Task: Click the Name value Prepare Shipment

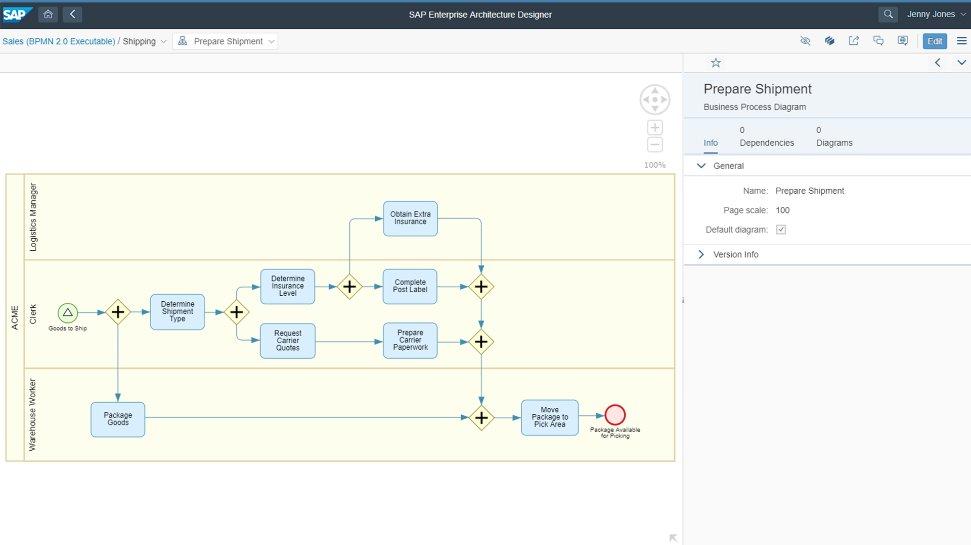Action: tap(810, 191)
